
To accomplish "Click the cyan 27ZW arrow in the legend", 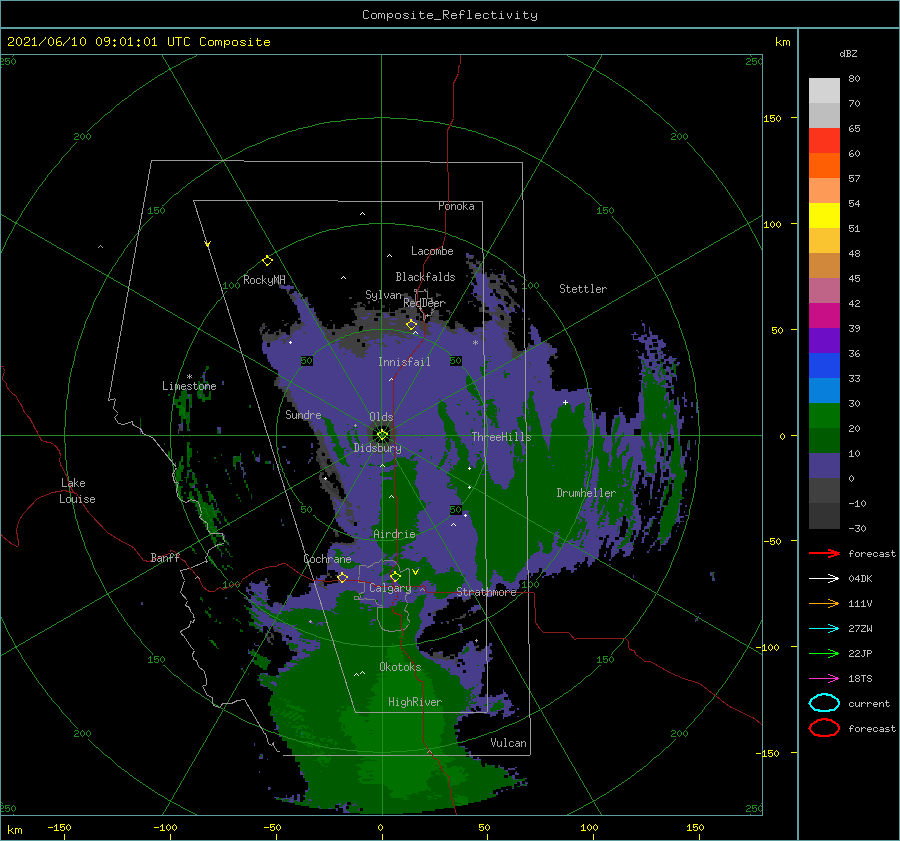I will pos(824,629).
